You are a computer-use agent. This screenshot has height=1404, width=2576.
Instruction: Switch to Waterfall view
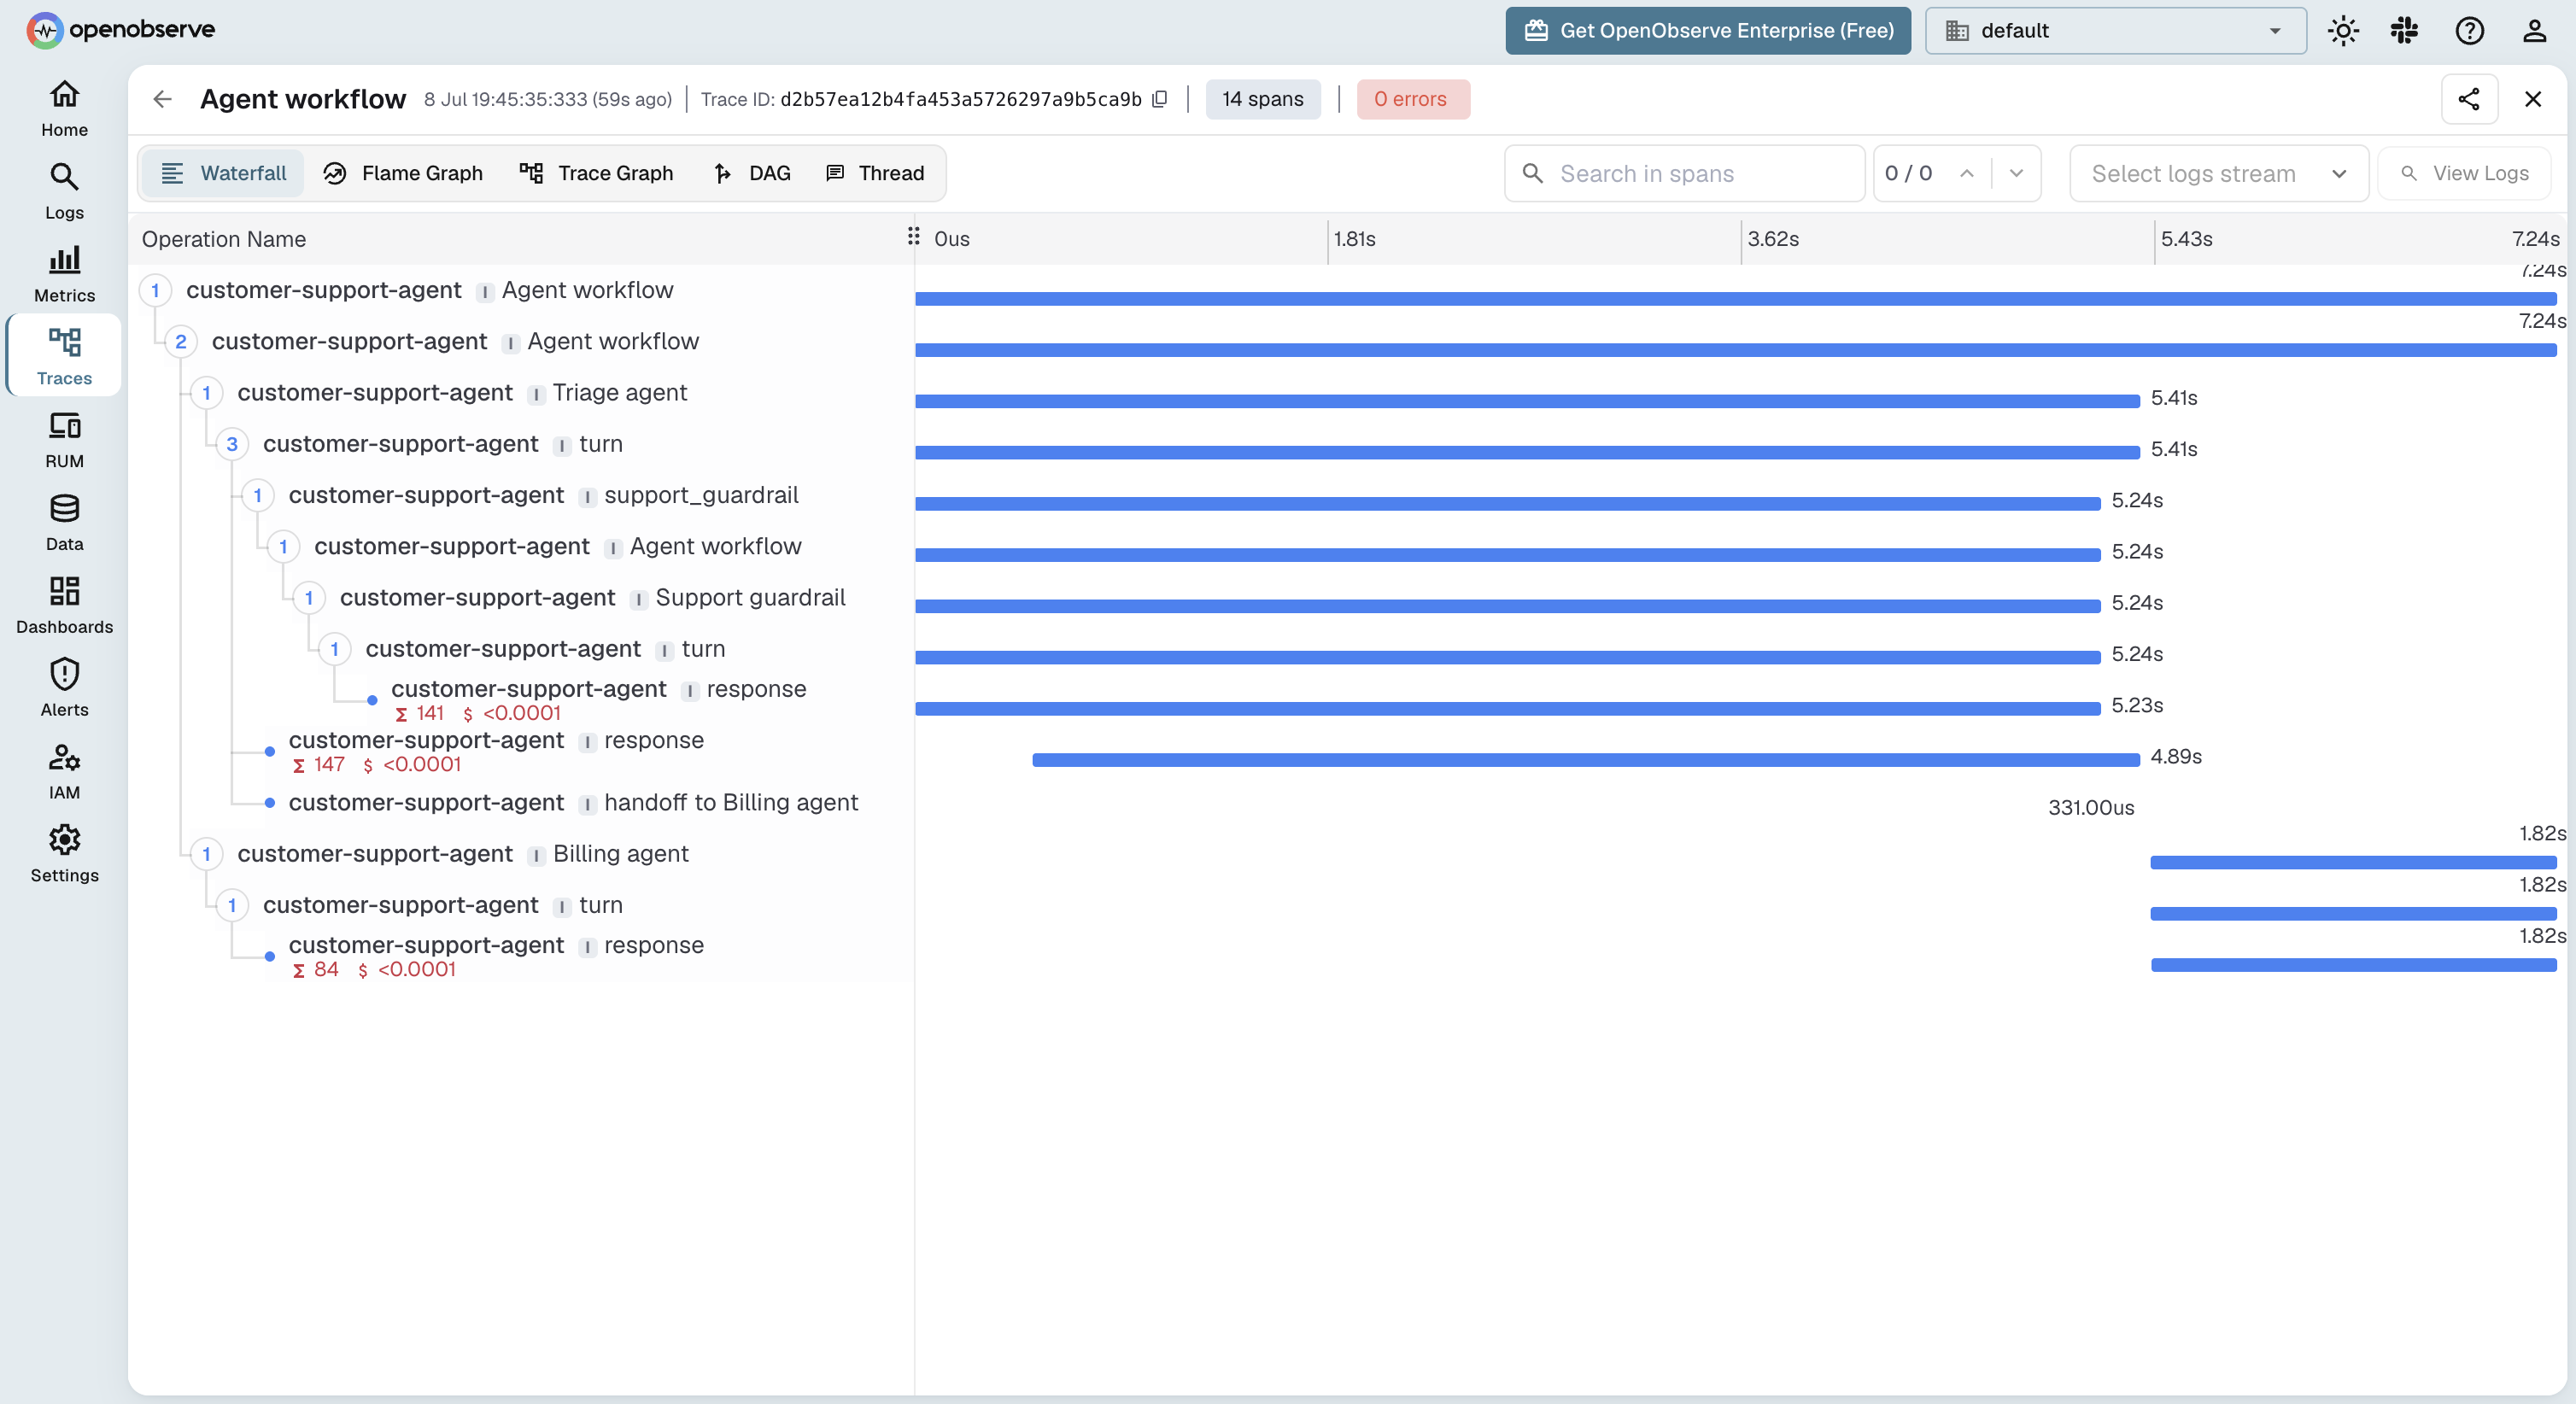223,173
